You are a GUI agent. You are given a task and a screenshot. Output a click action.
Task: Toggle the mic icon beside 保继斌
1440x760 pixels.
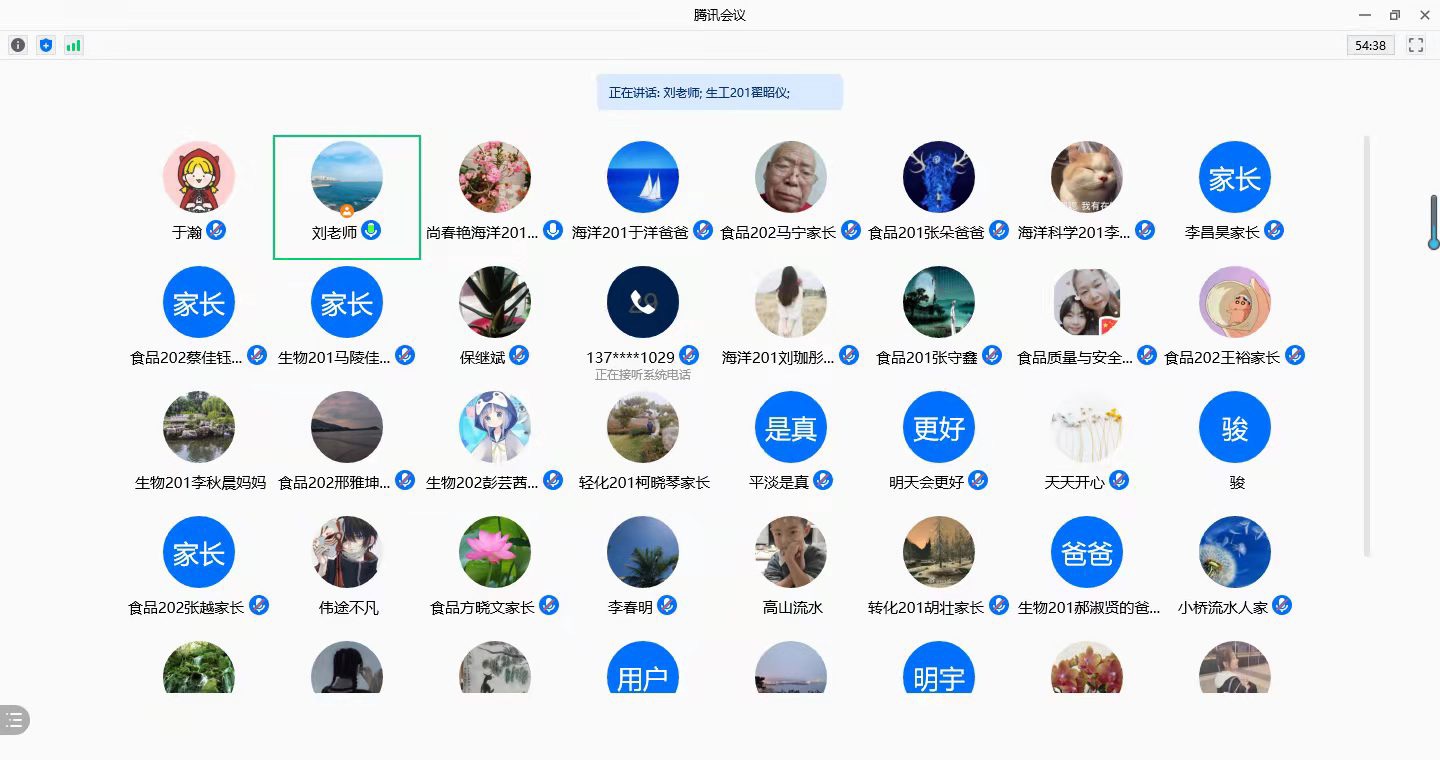tap(519, 355)
